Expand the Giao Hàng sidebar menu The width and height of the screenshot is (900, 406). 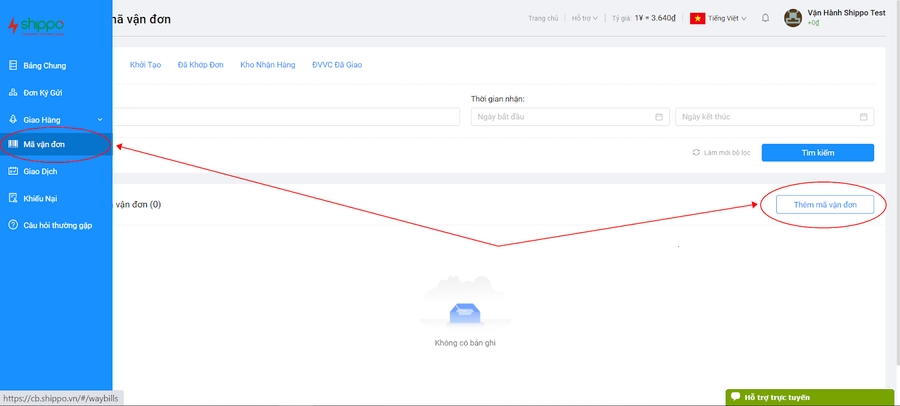tap(55, 119)
